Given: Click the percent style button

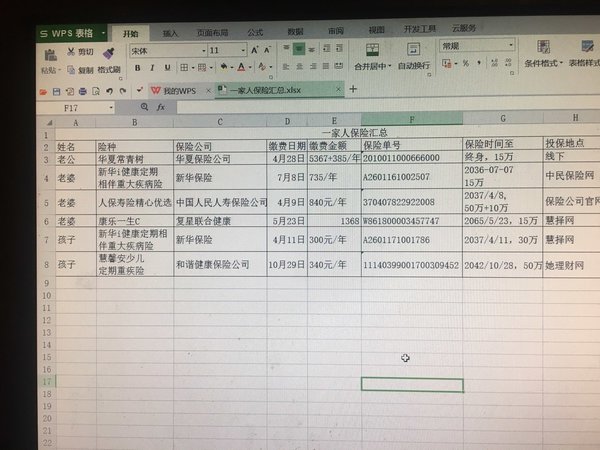Looking at the screenshot, I should point(466,63).
